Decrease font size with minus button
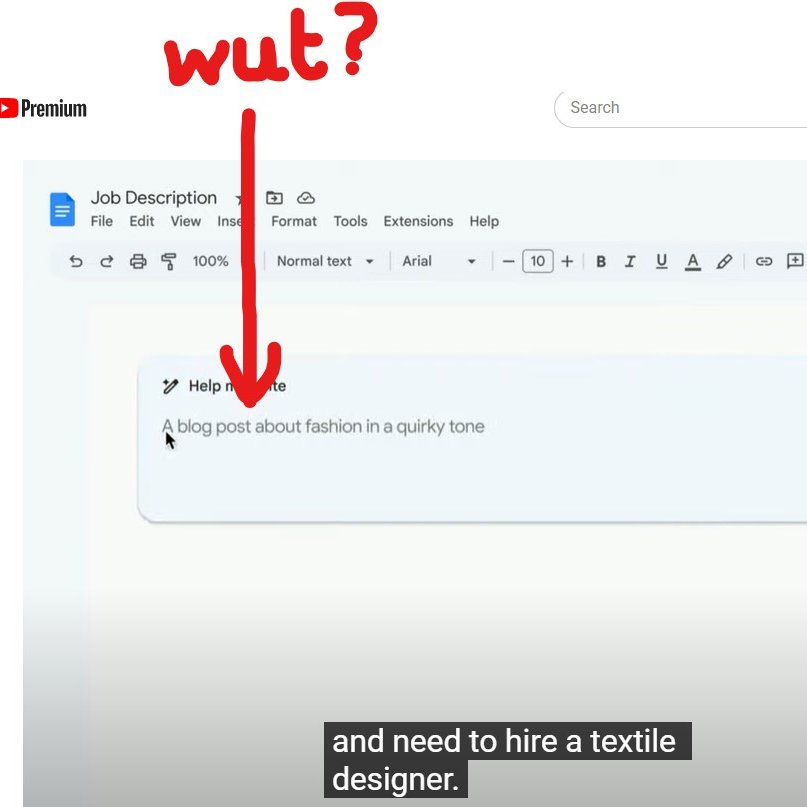 tap(508, 261)
